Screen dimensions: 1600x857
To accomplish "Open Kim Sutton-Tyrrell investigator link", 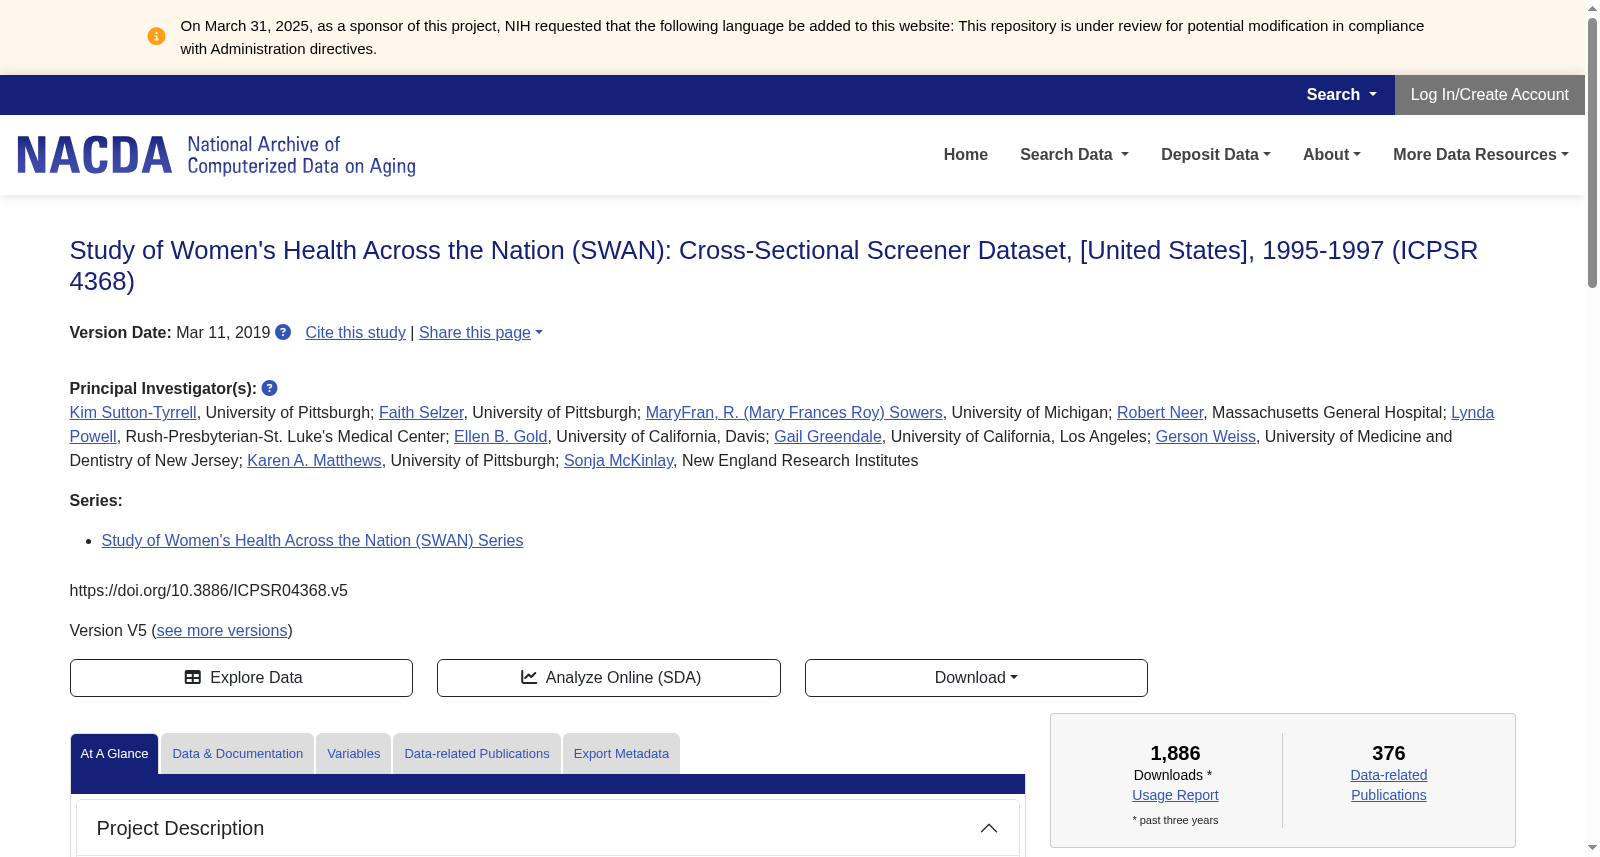I will 133,413.
